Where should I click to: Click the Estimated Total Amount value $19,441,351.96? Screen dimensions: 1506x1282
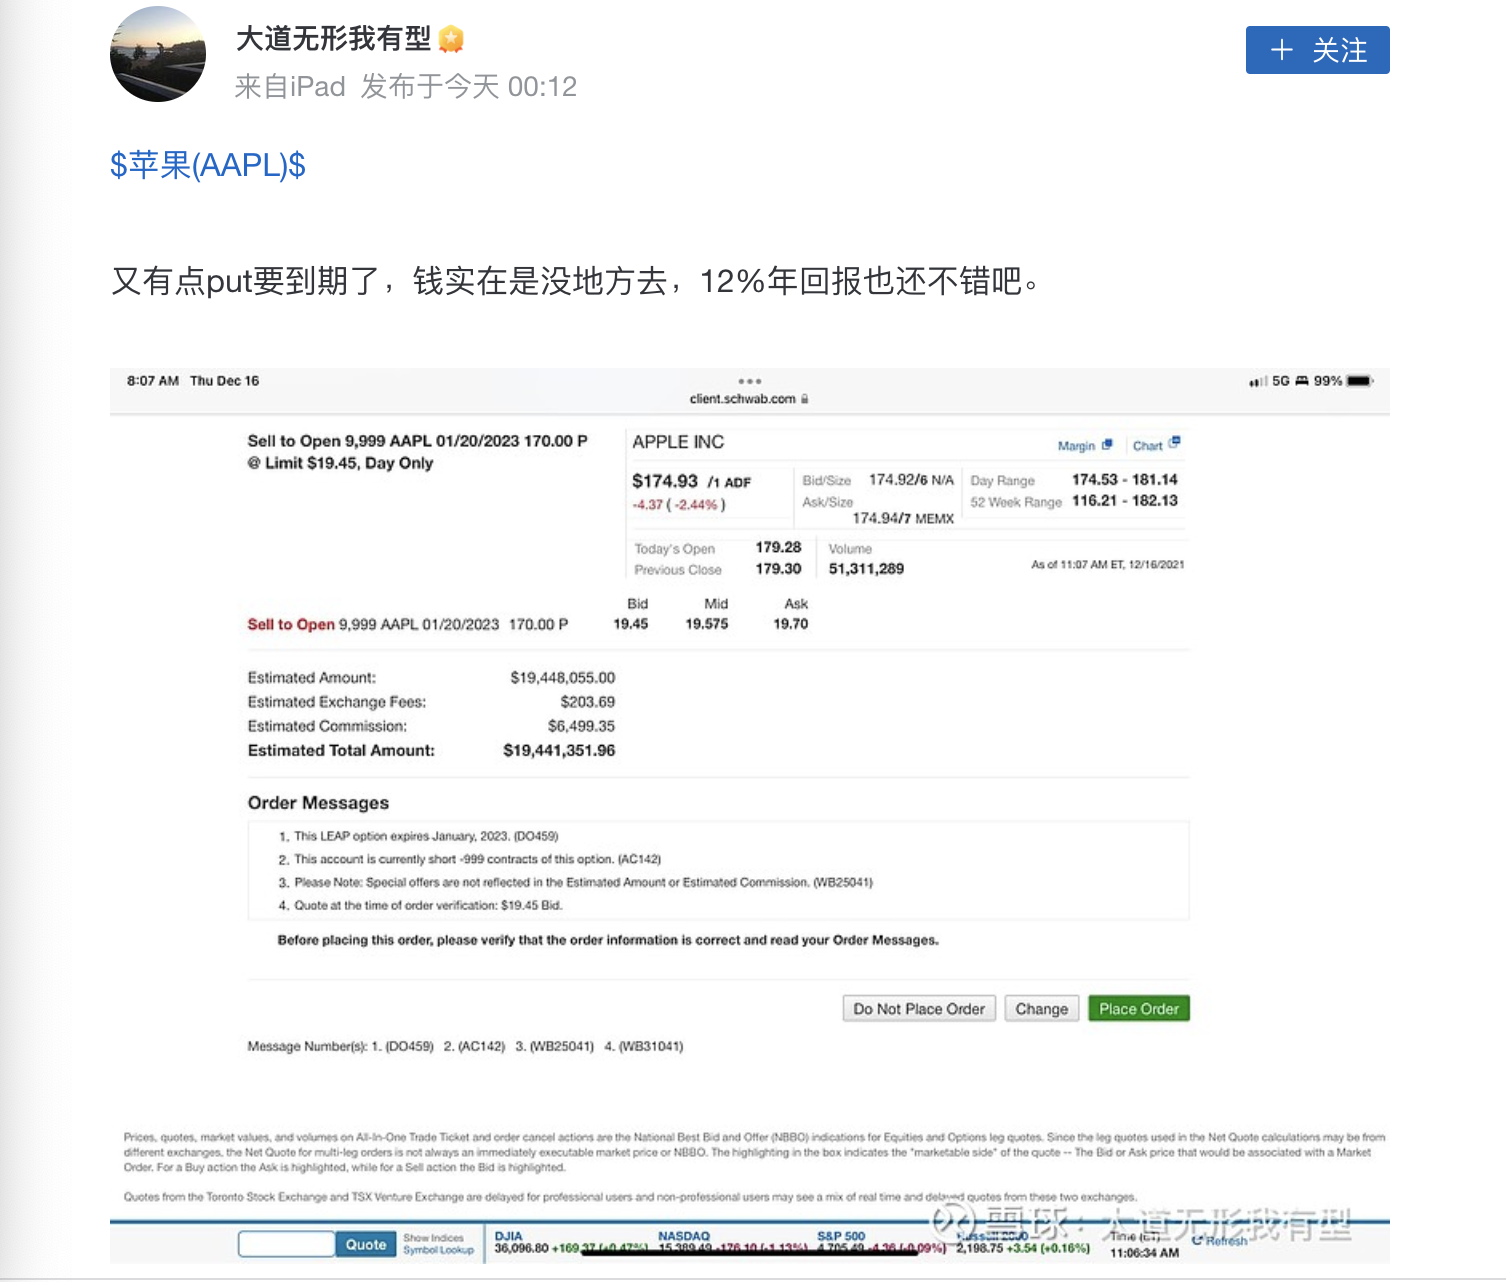tap(559, 751)
